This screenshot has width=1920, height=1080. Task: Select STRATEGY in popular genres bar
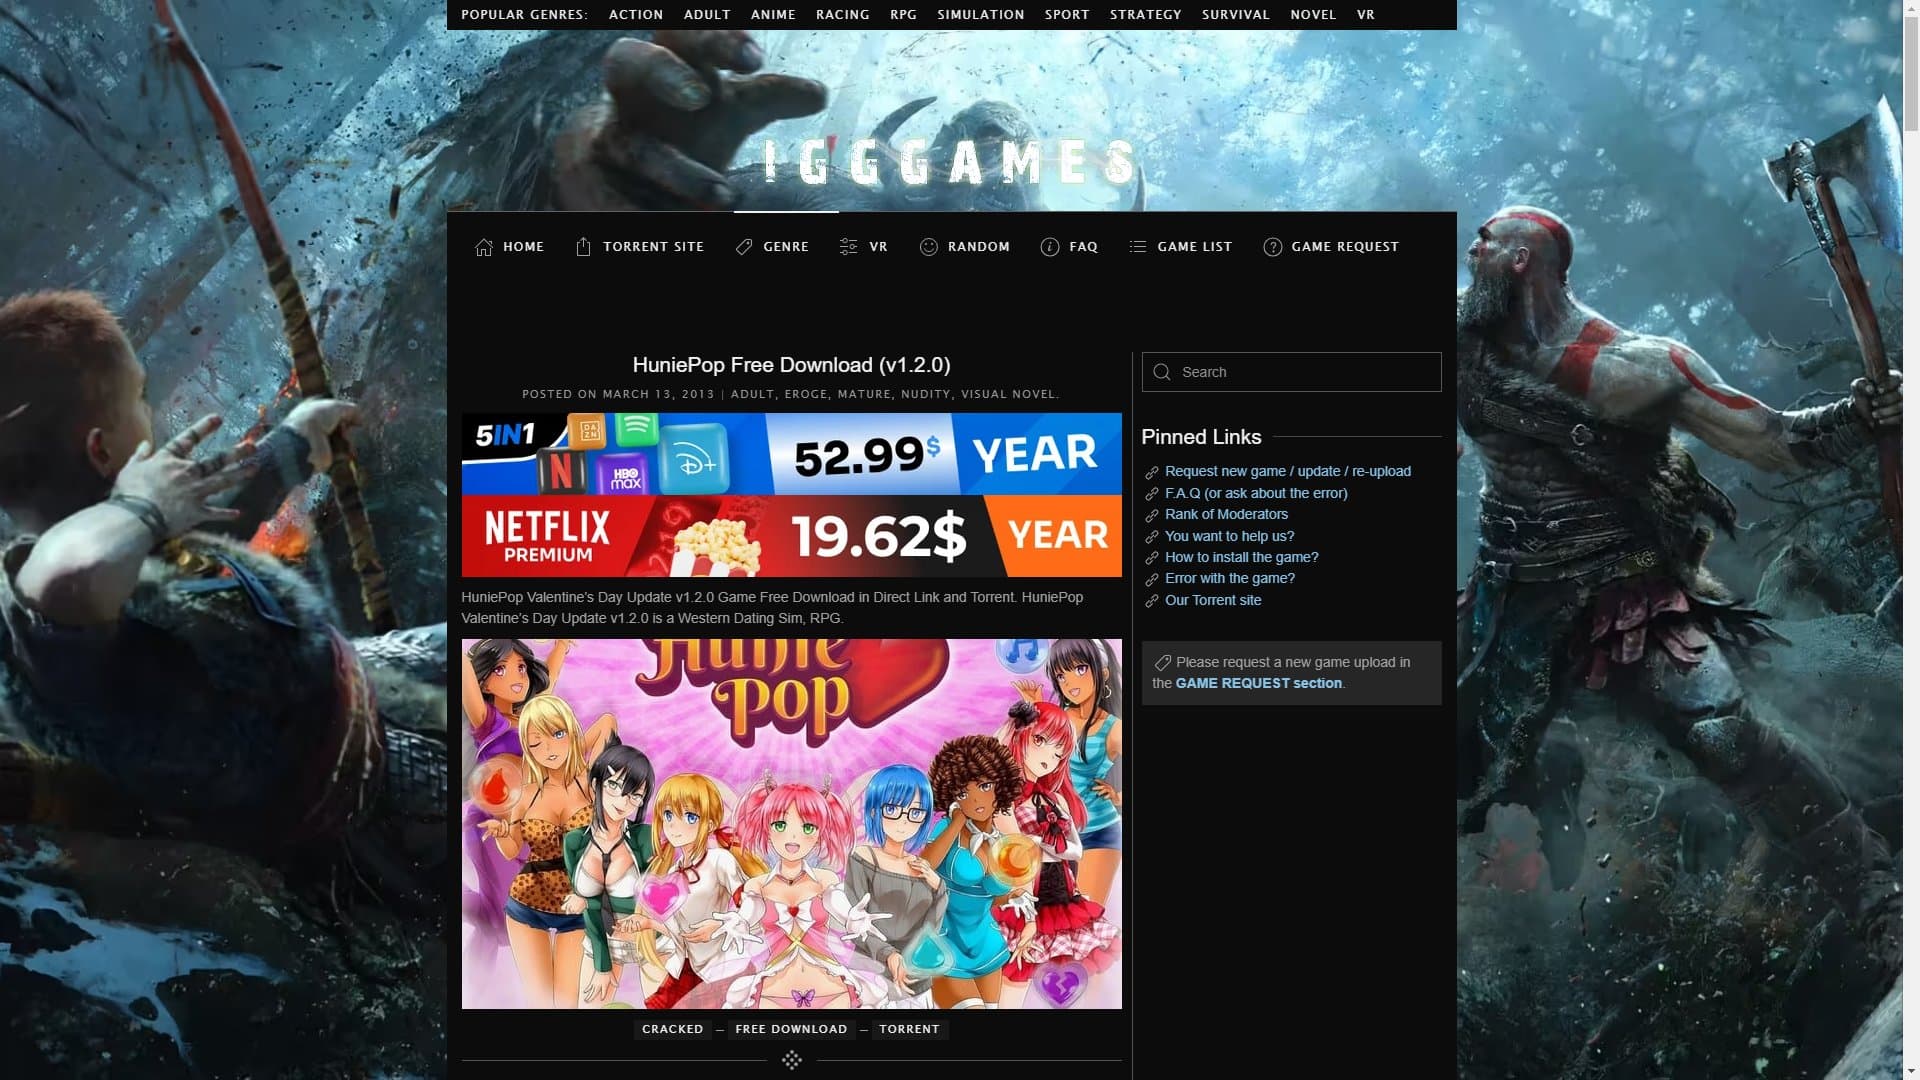pos(1146,15)
